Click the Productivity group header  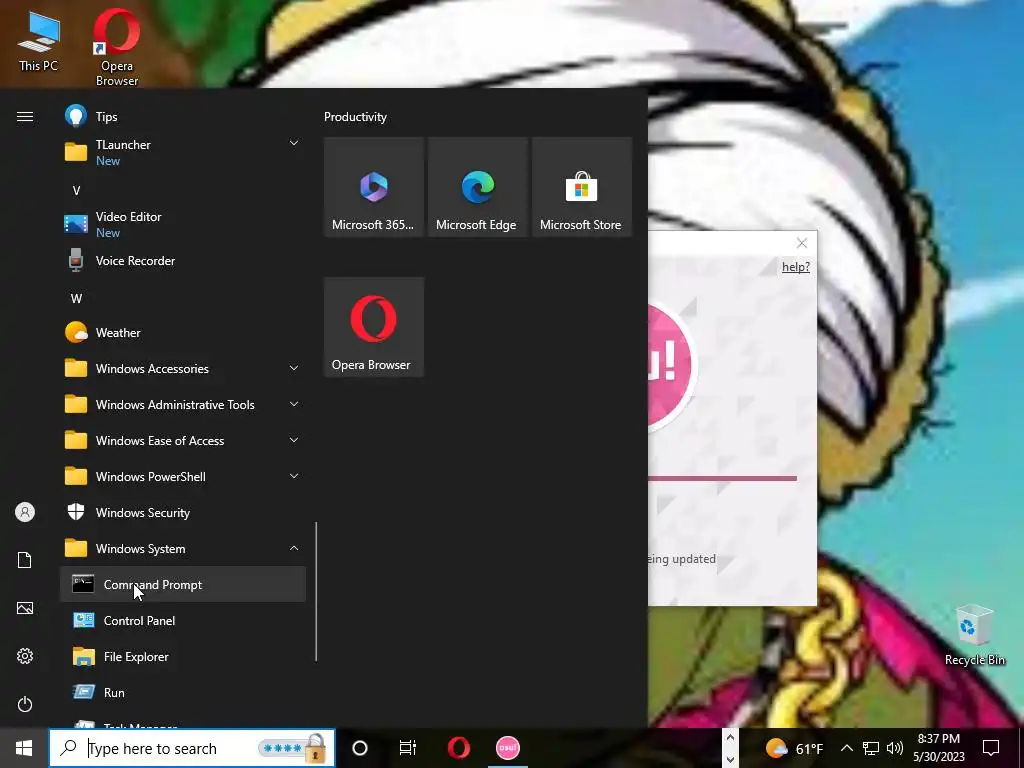(x=355, y=117)
